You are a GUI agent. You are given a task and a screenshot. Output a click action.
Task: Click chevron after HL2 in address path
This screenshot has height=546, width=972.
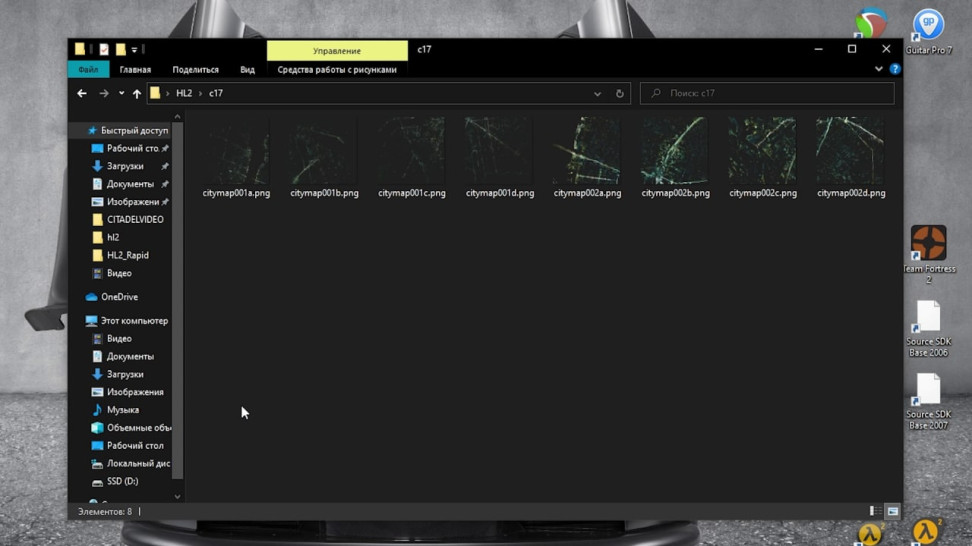click(x=200, y=94)
